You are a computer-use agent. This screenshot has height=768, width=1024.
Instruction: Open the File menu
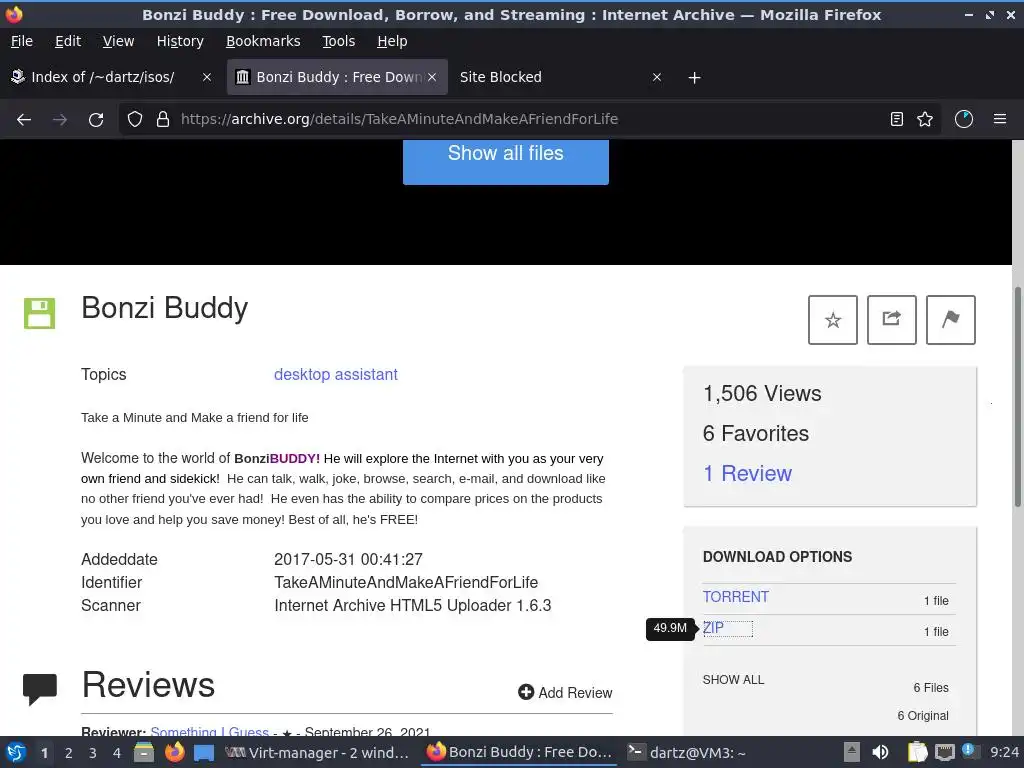pos(22,41)
